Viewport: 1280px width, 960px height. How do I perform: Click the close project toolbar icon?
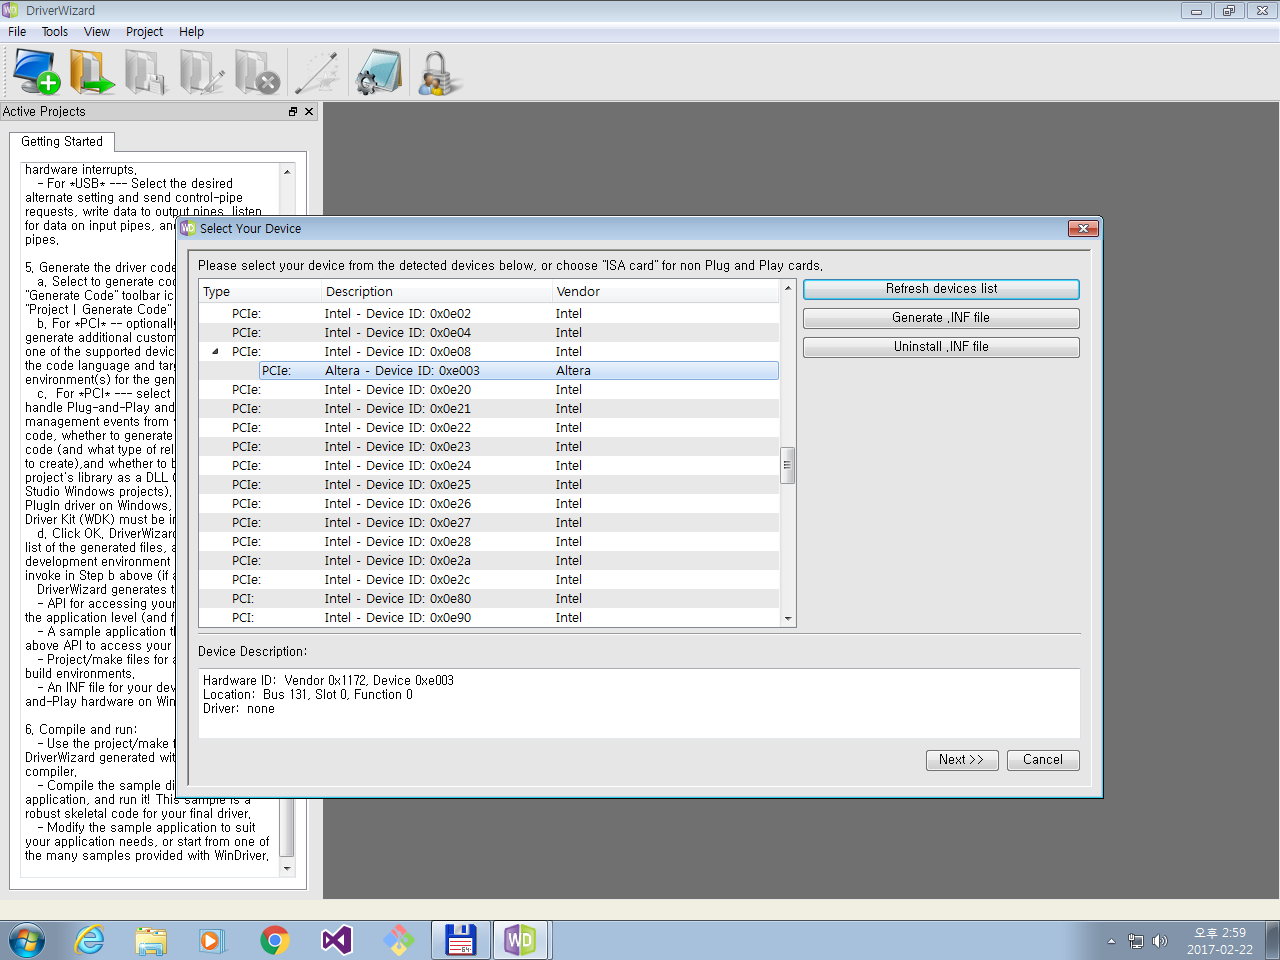(x=257, y=71)
